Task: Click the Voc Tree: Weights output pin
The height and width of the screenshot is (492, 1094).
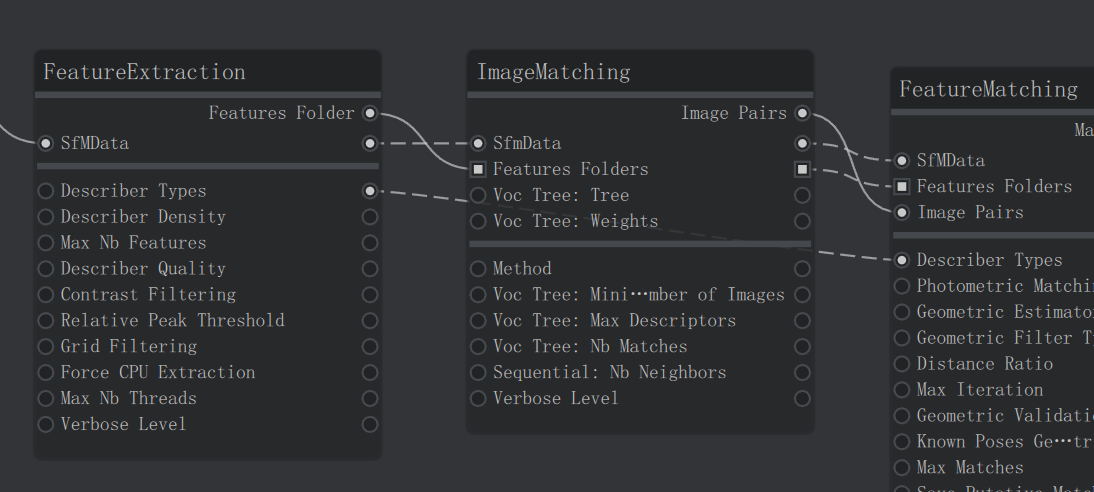Action: (802, 221)
